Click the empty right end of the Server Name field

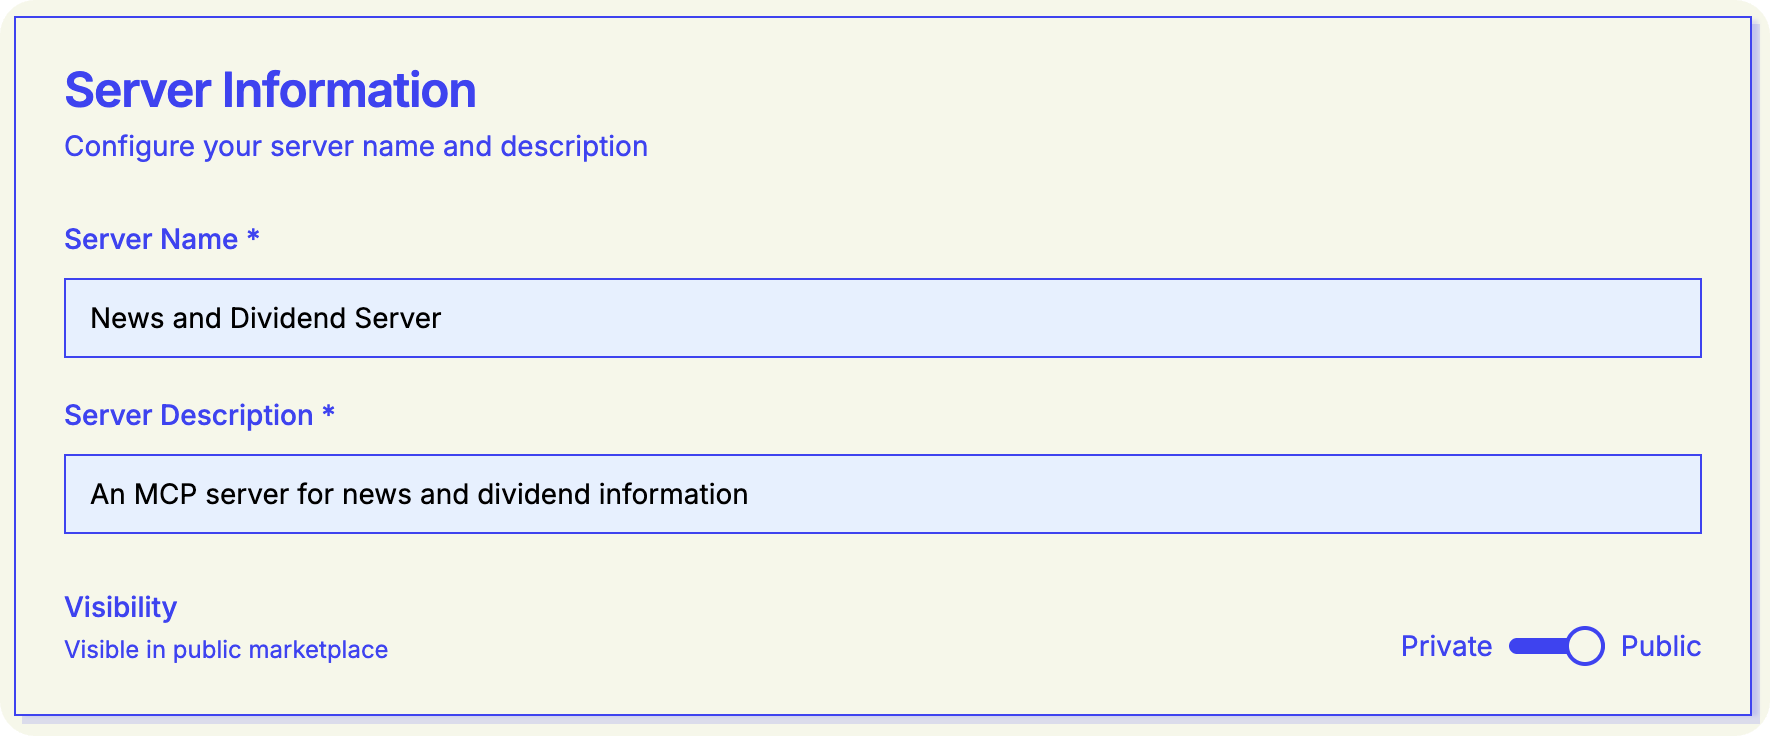click(x=1600, y=318)
